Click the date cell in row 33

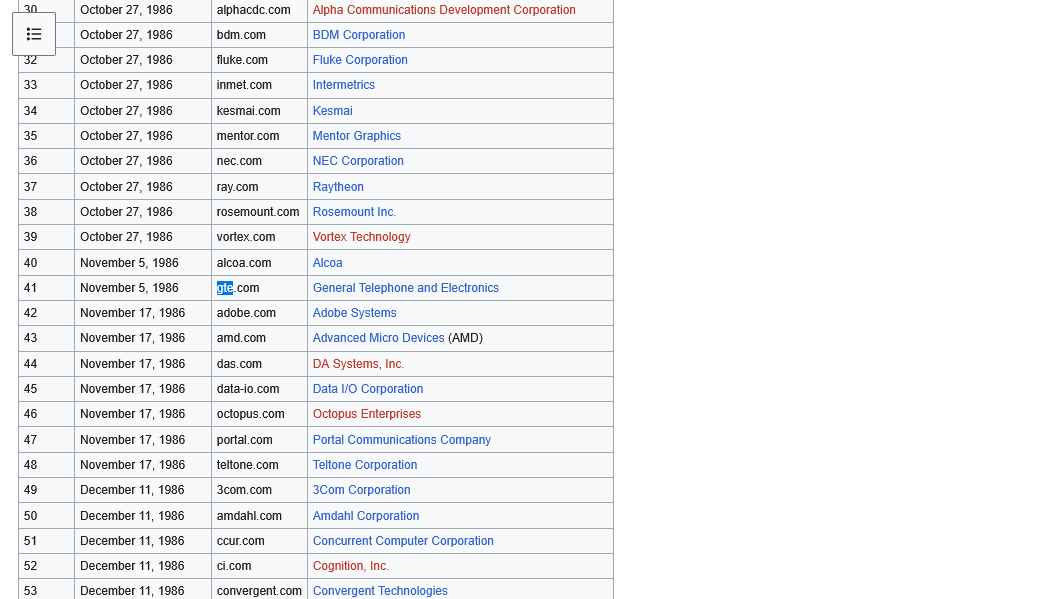click(x=143, y=85)
